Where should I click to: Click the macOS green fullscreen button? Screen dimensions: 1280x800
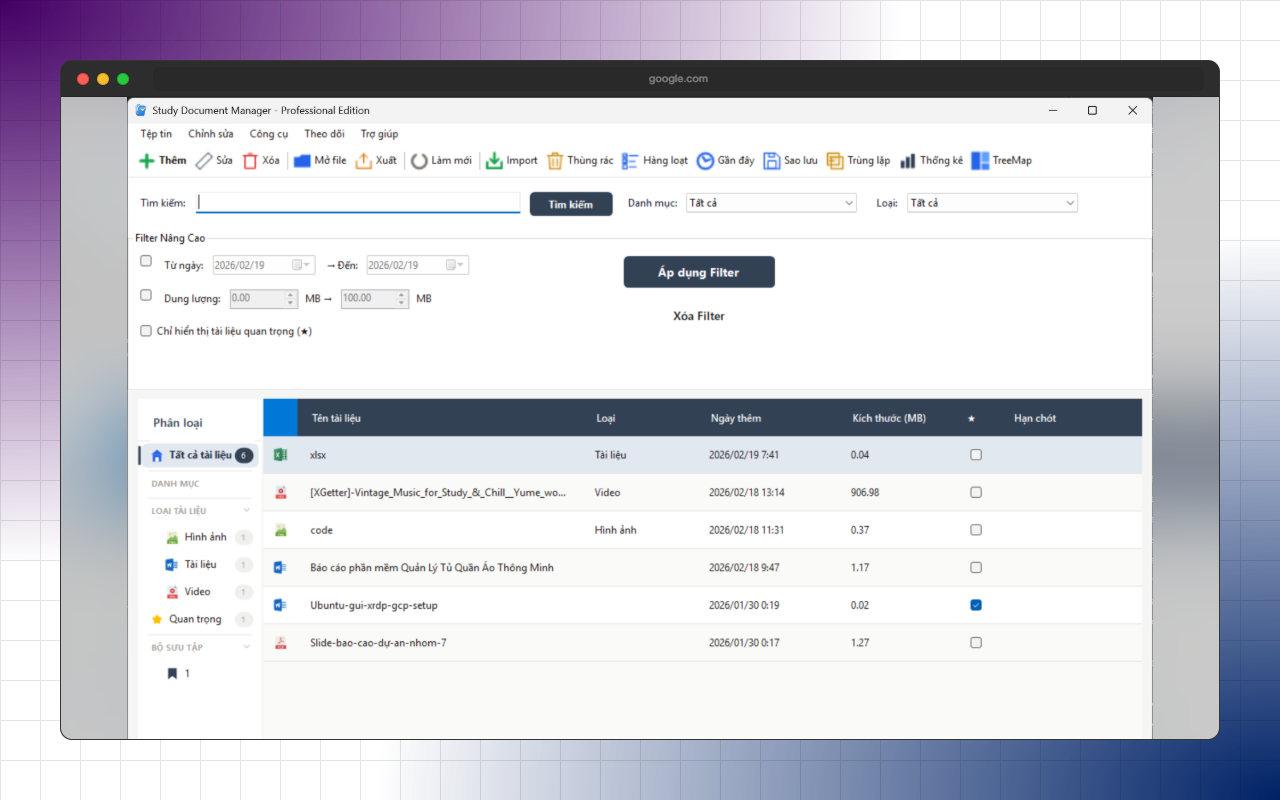[123, 79]
